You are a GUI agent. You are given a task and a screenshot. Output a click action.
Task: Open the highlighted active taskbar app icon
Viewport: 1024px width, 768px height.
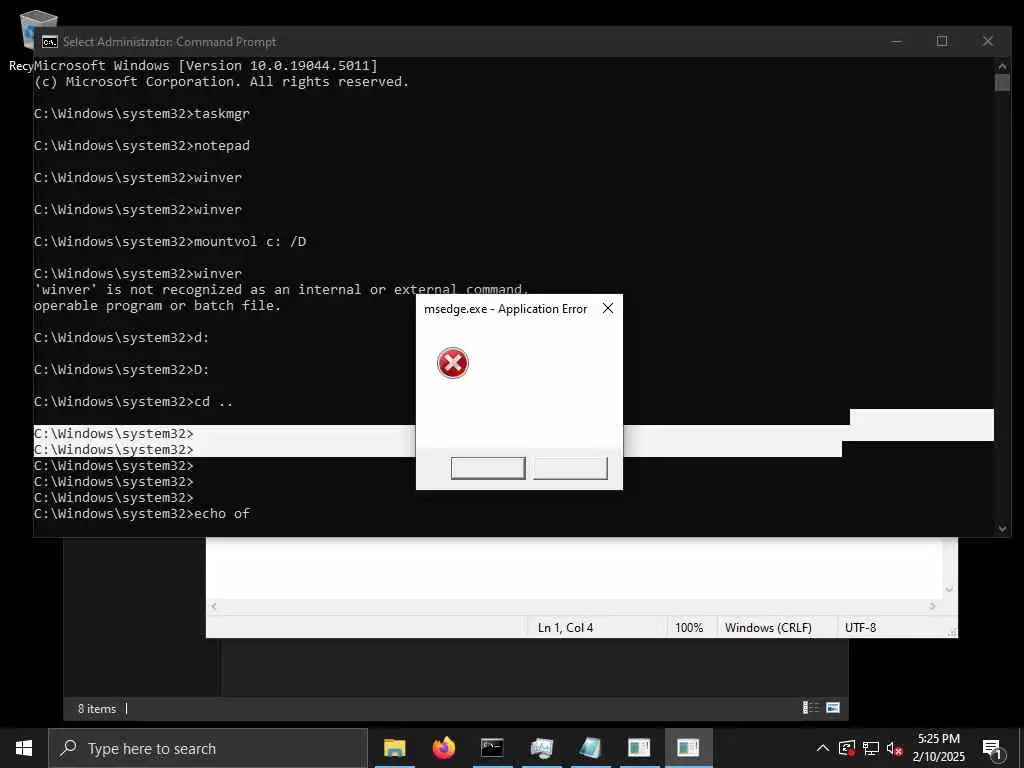688,748
